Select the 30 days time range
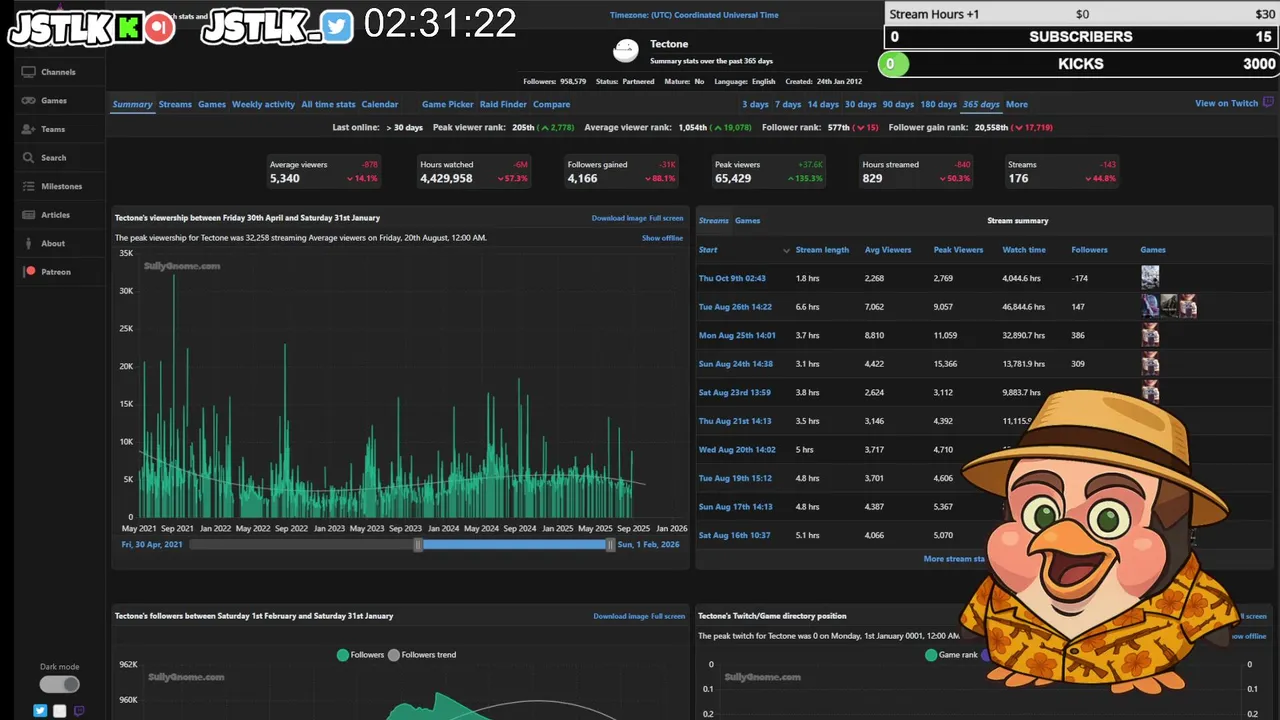This screenshot has height=720, width=1280. click(860, 104)
